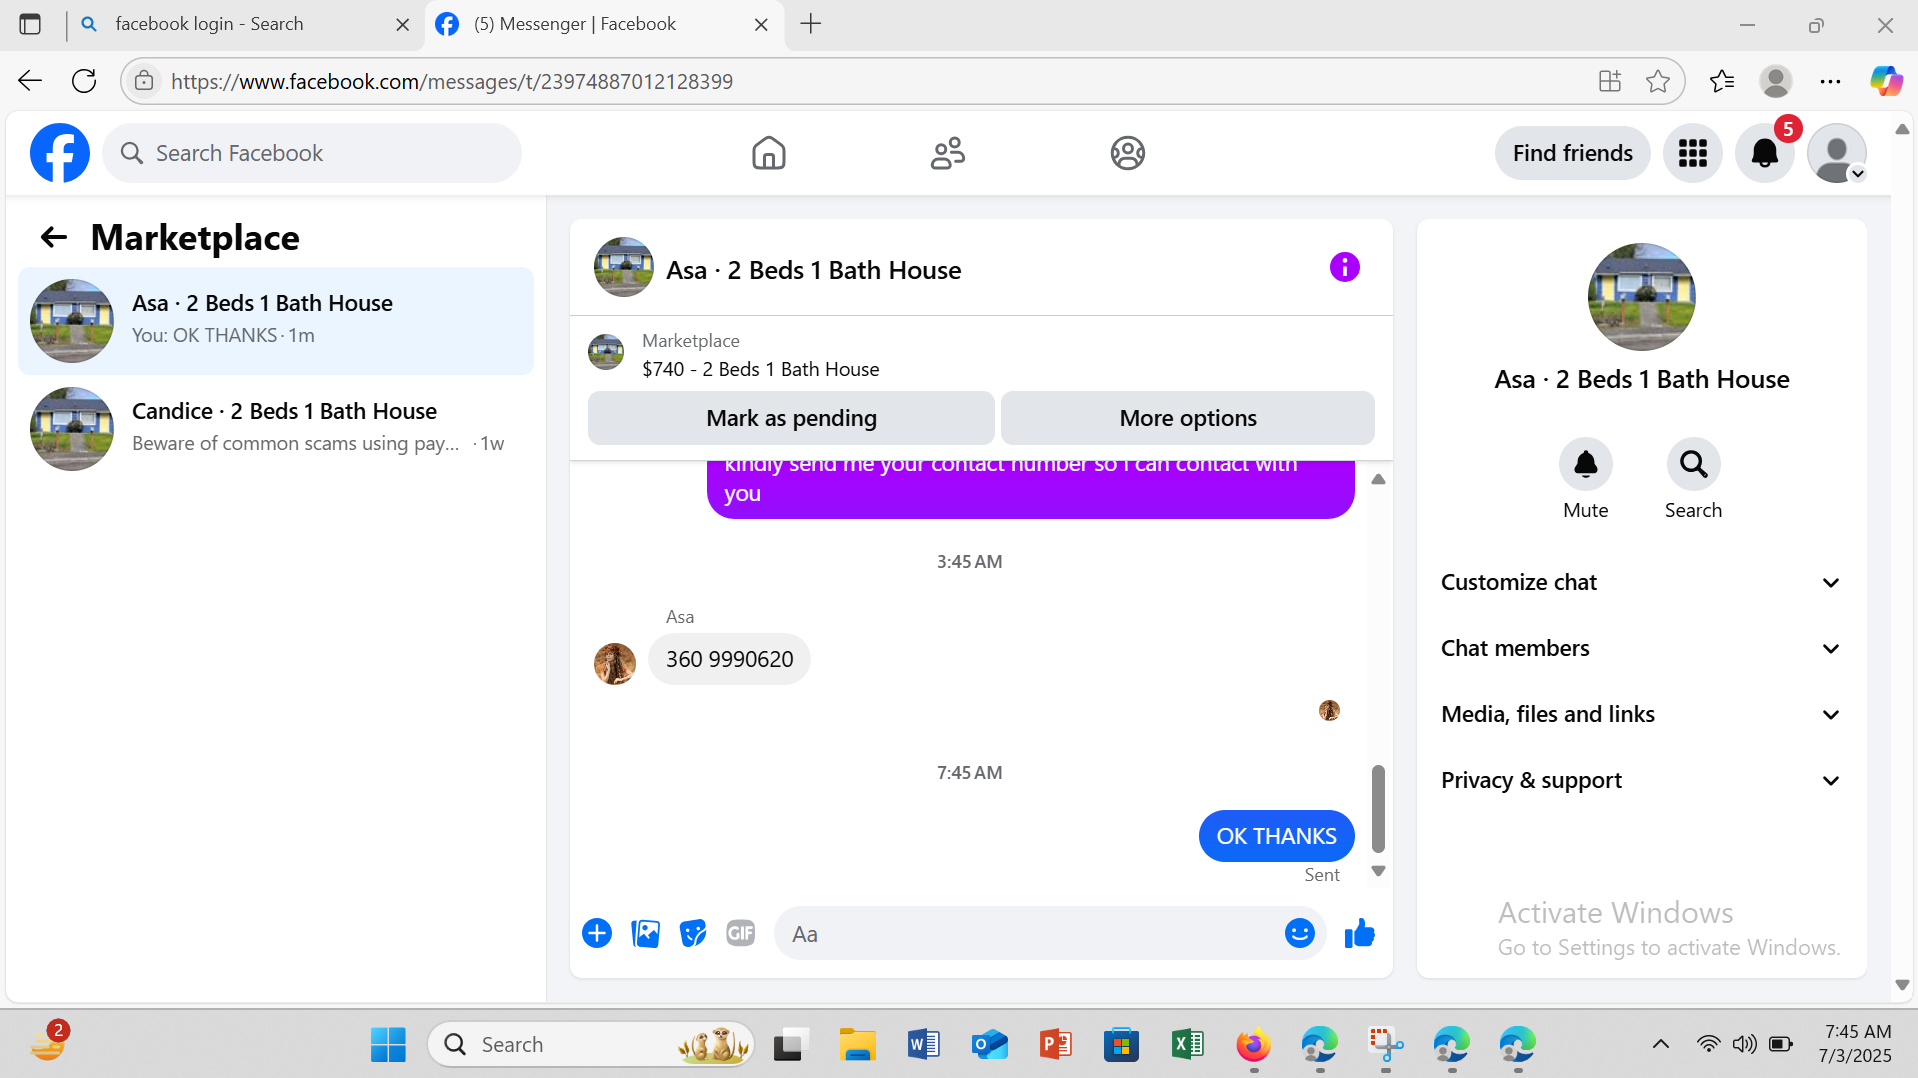Click the 360 9990620 message bubble

pos(729,659)
